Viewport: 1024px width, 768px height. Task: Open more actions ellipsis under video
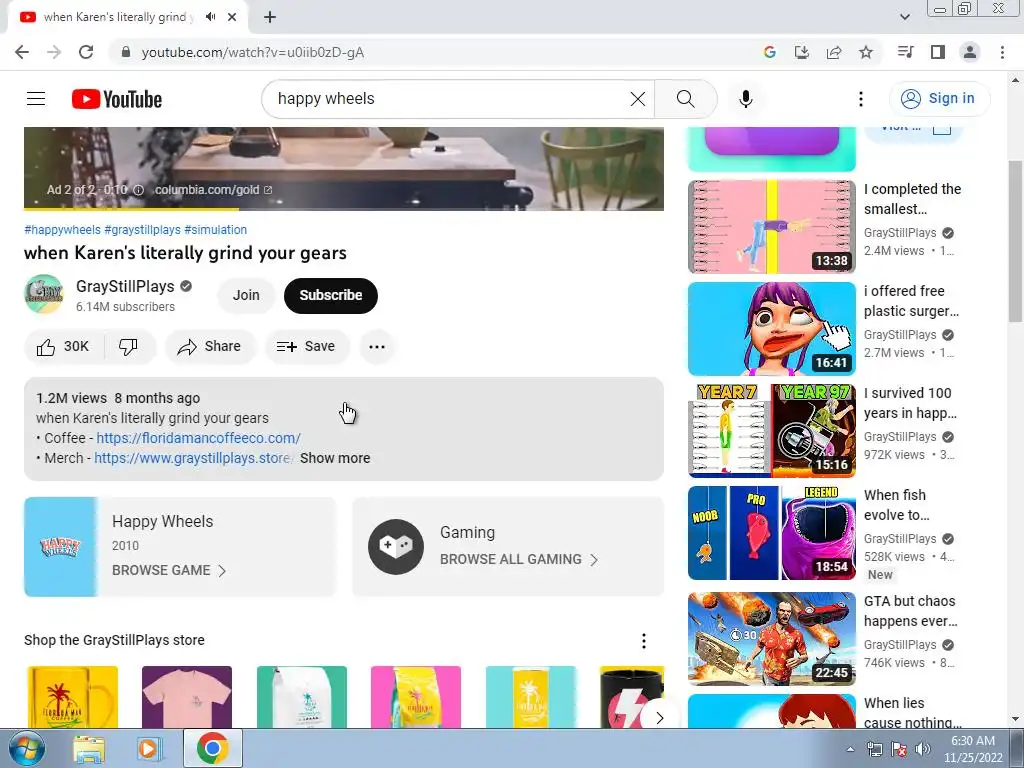point(377,347)
